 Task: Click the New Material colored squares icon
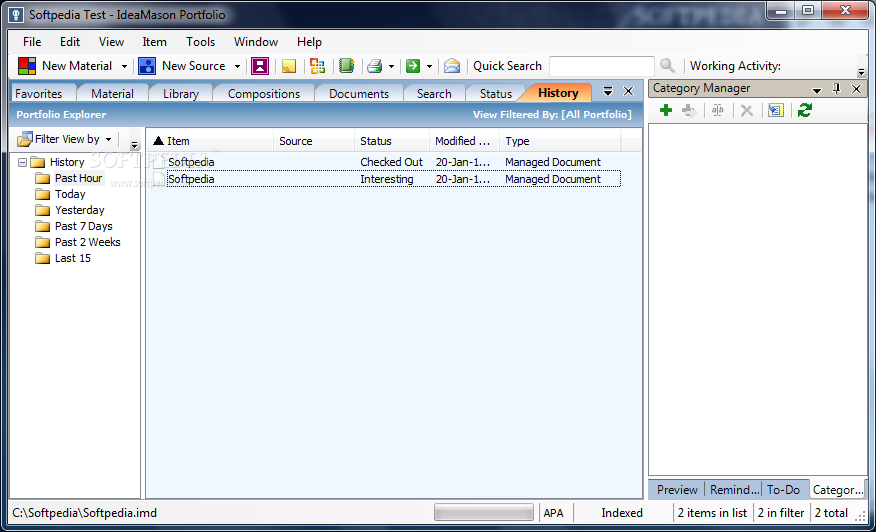coord(27,66)
